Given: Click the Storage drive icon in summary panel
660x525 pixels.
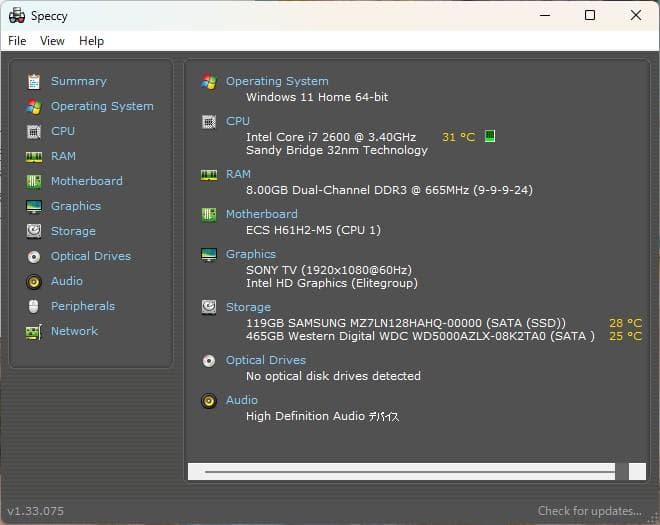Looking at the screenshot, I should (x=209, y=307).
